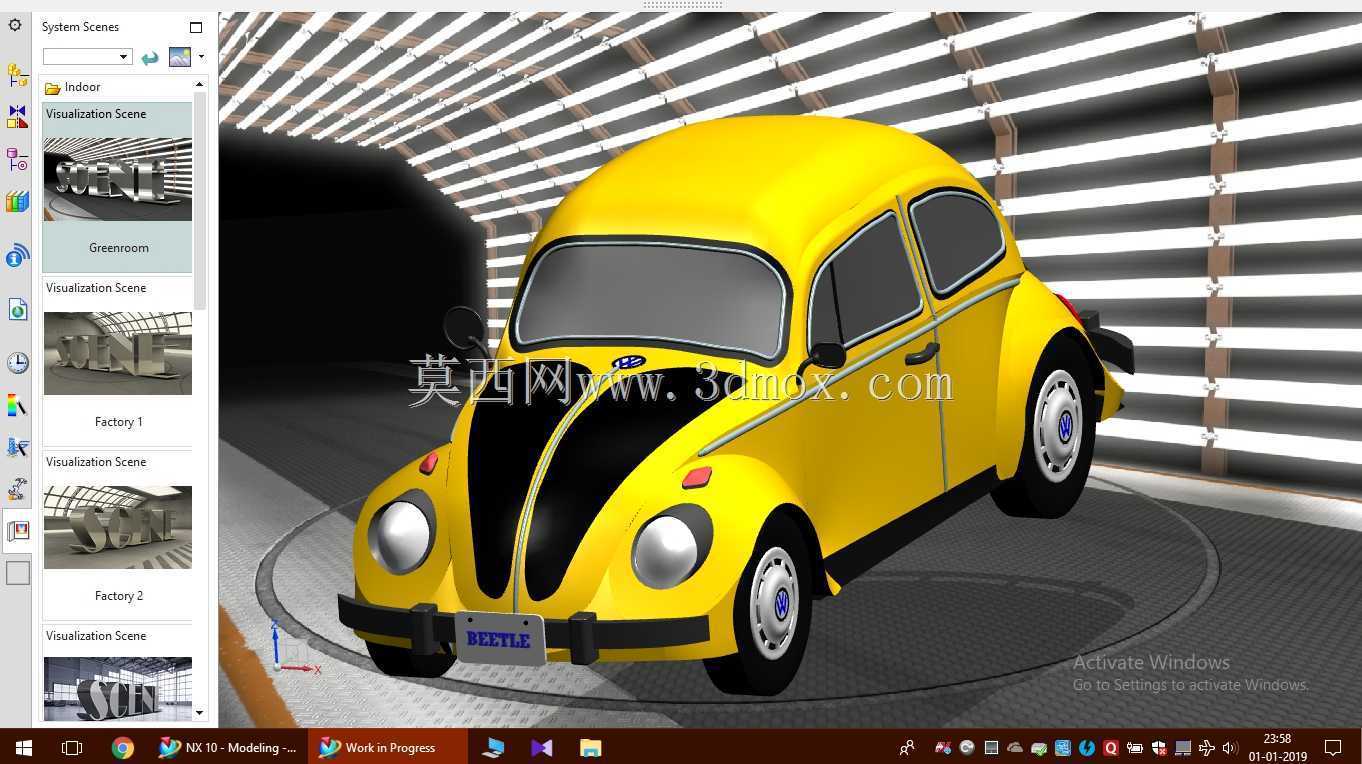
Task: Open Windows Task View
Action: (72, 747)
